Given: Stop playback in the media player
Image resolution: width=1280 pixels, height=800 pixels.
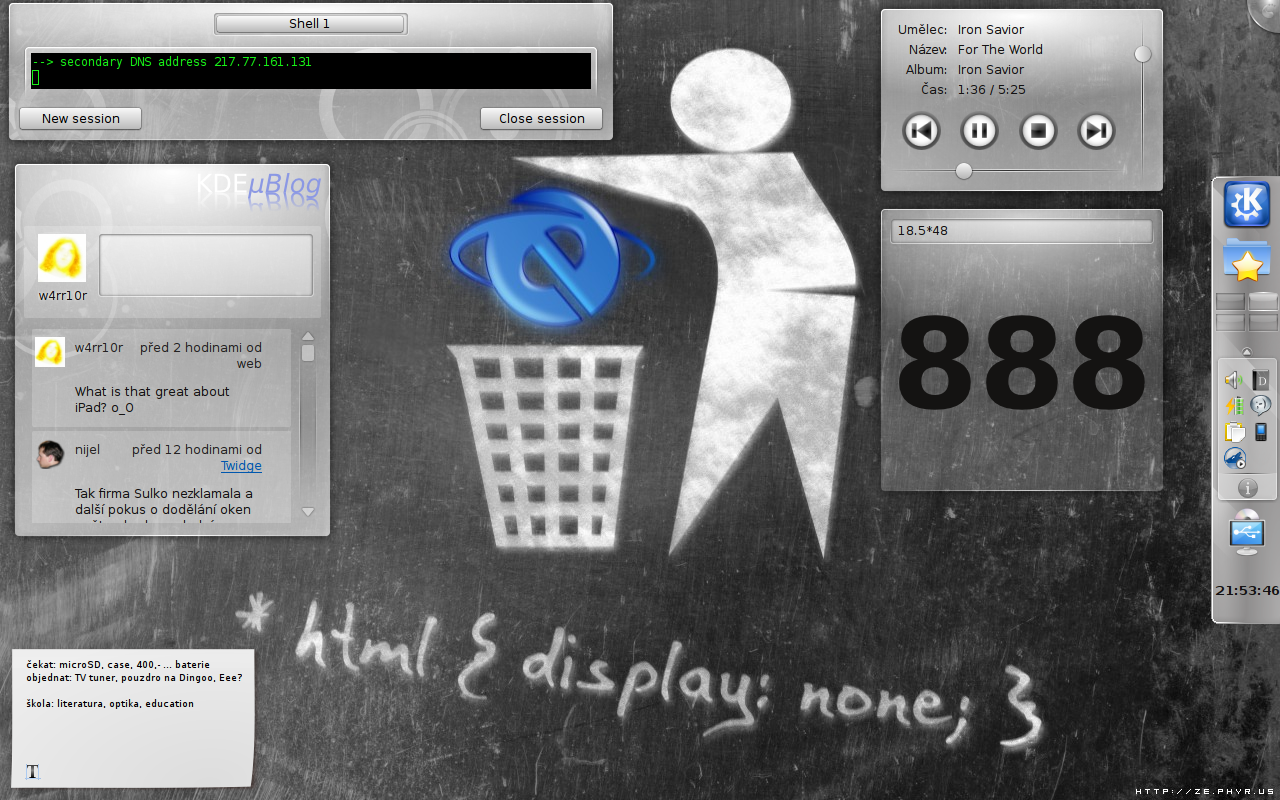Looking at the screenshot, I should click(1038, 130).
